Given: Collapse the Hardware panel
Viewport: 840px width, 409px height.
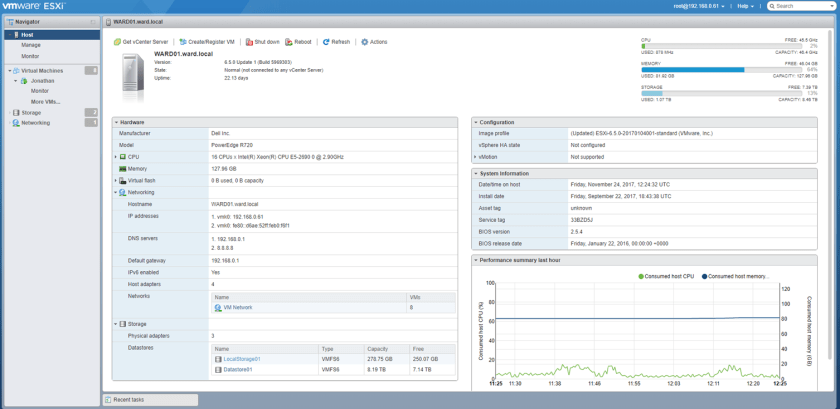Looking at the screenshot, I should click(x=116, y=123).
